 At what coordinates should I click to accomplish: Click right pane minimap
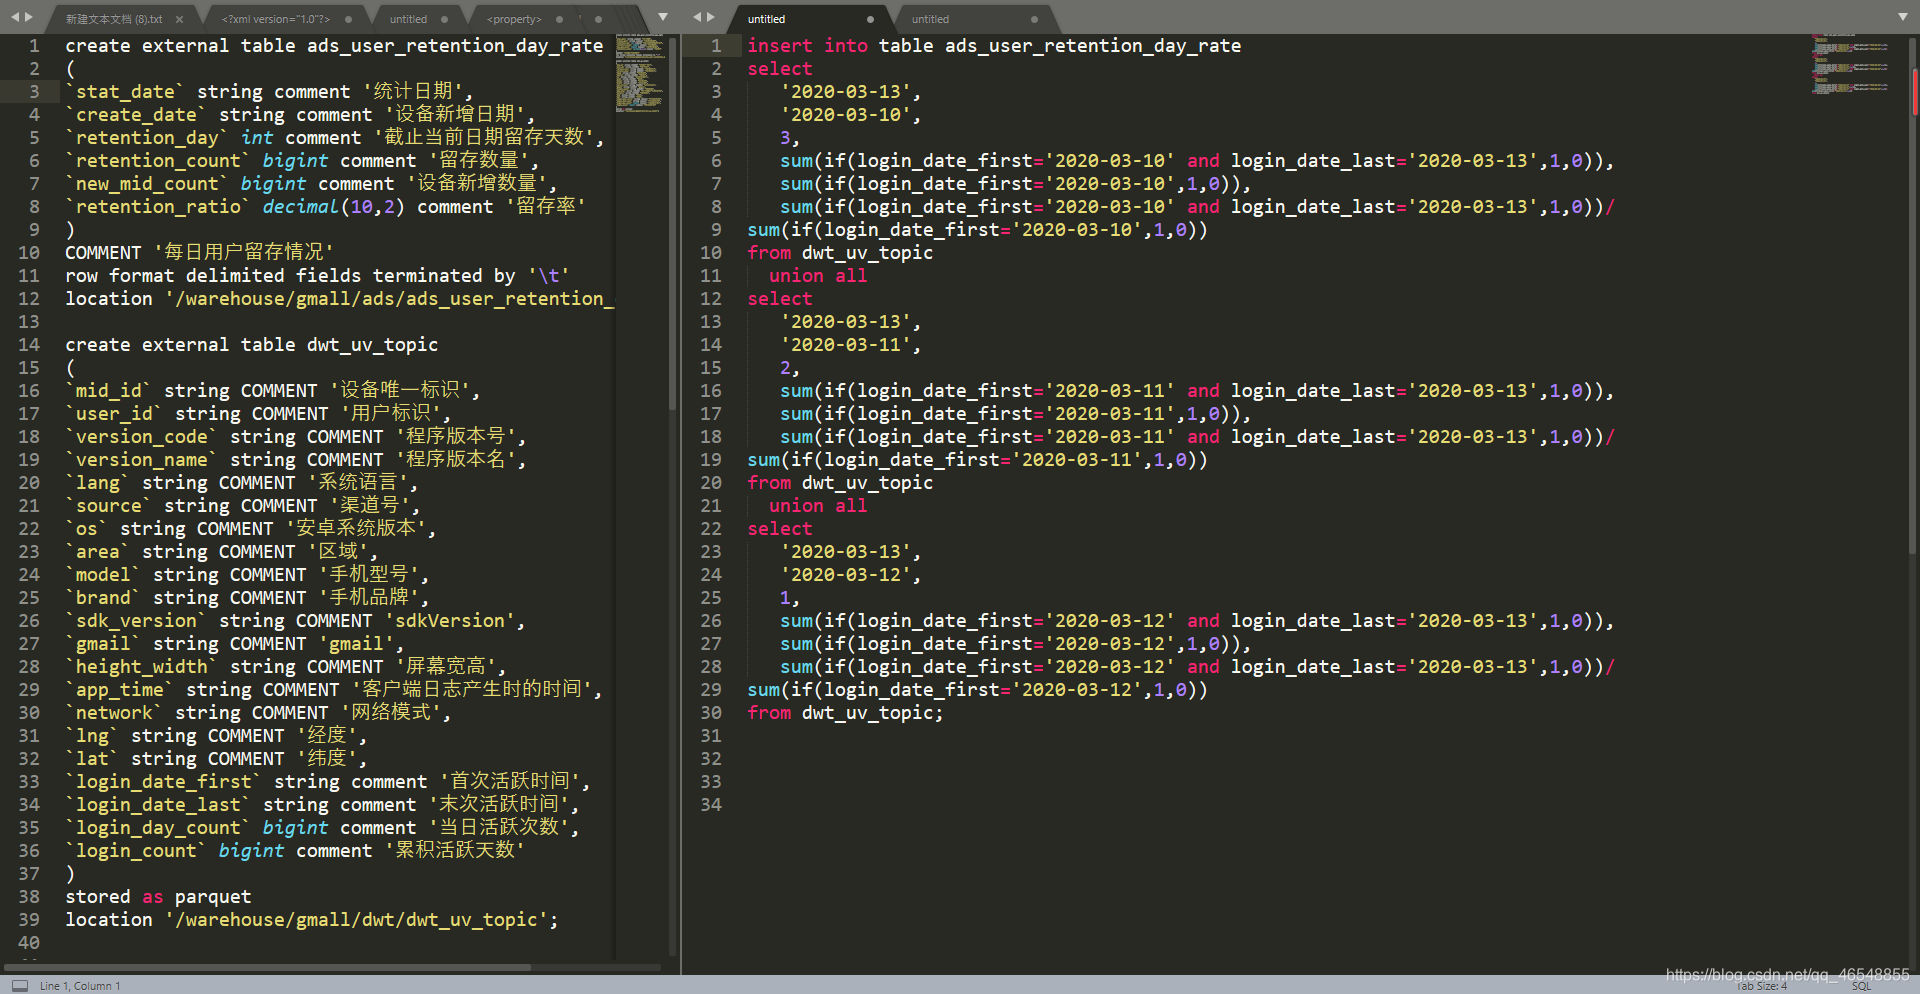coord(1850,65)
